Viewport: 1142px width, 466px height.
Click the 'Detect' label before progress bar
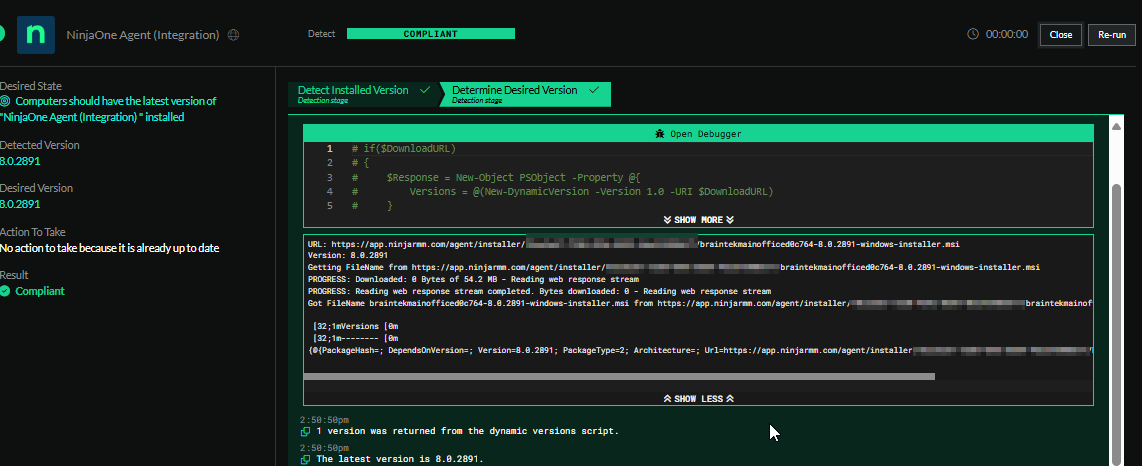point(322,33)
